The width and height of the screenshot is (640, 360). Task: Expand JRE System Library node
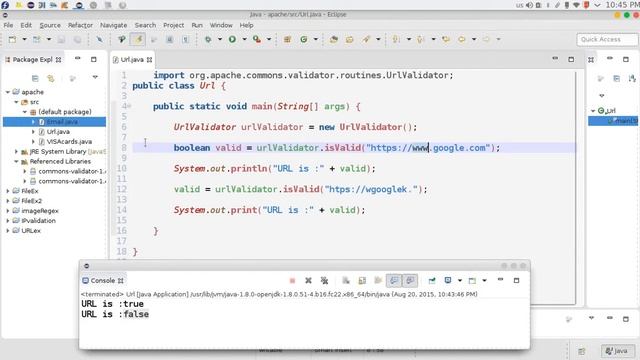16,151
